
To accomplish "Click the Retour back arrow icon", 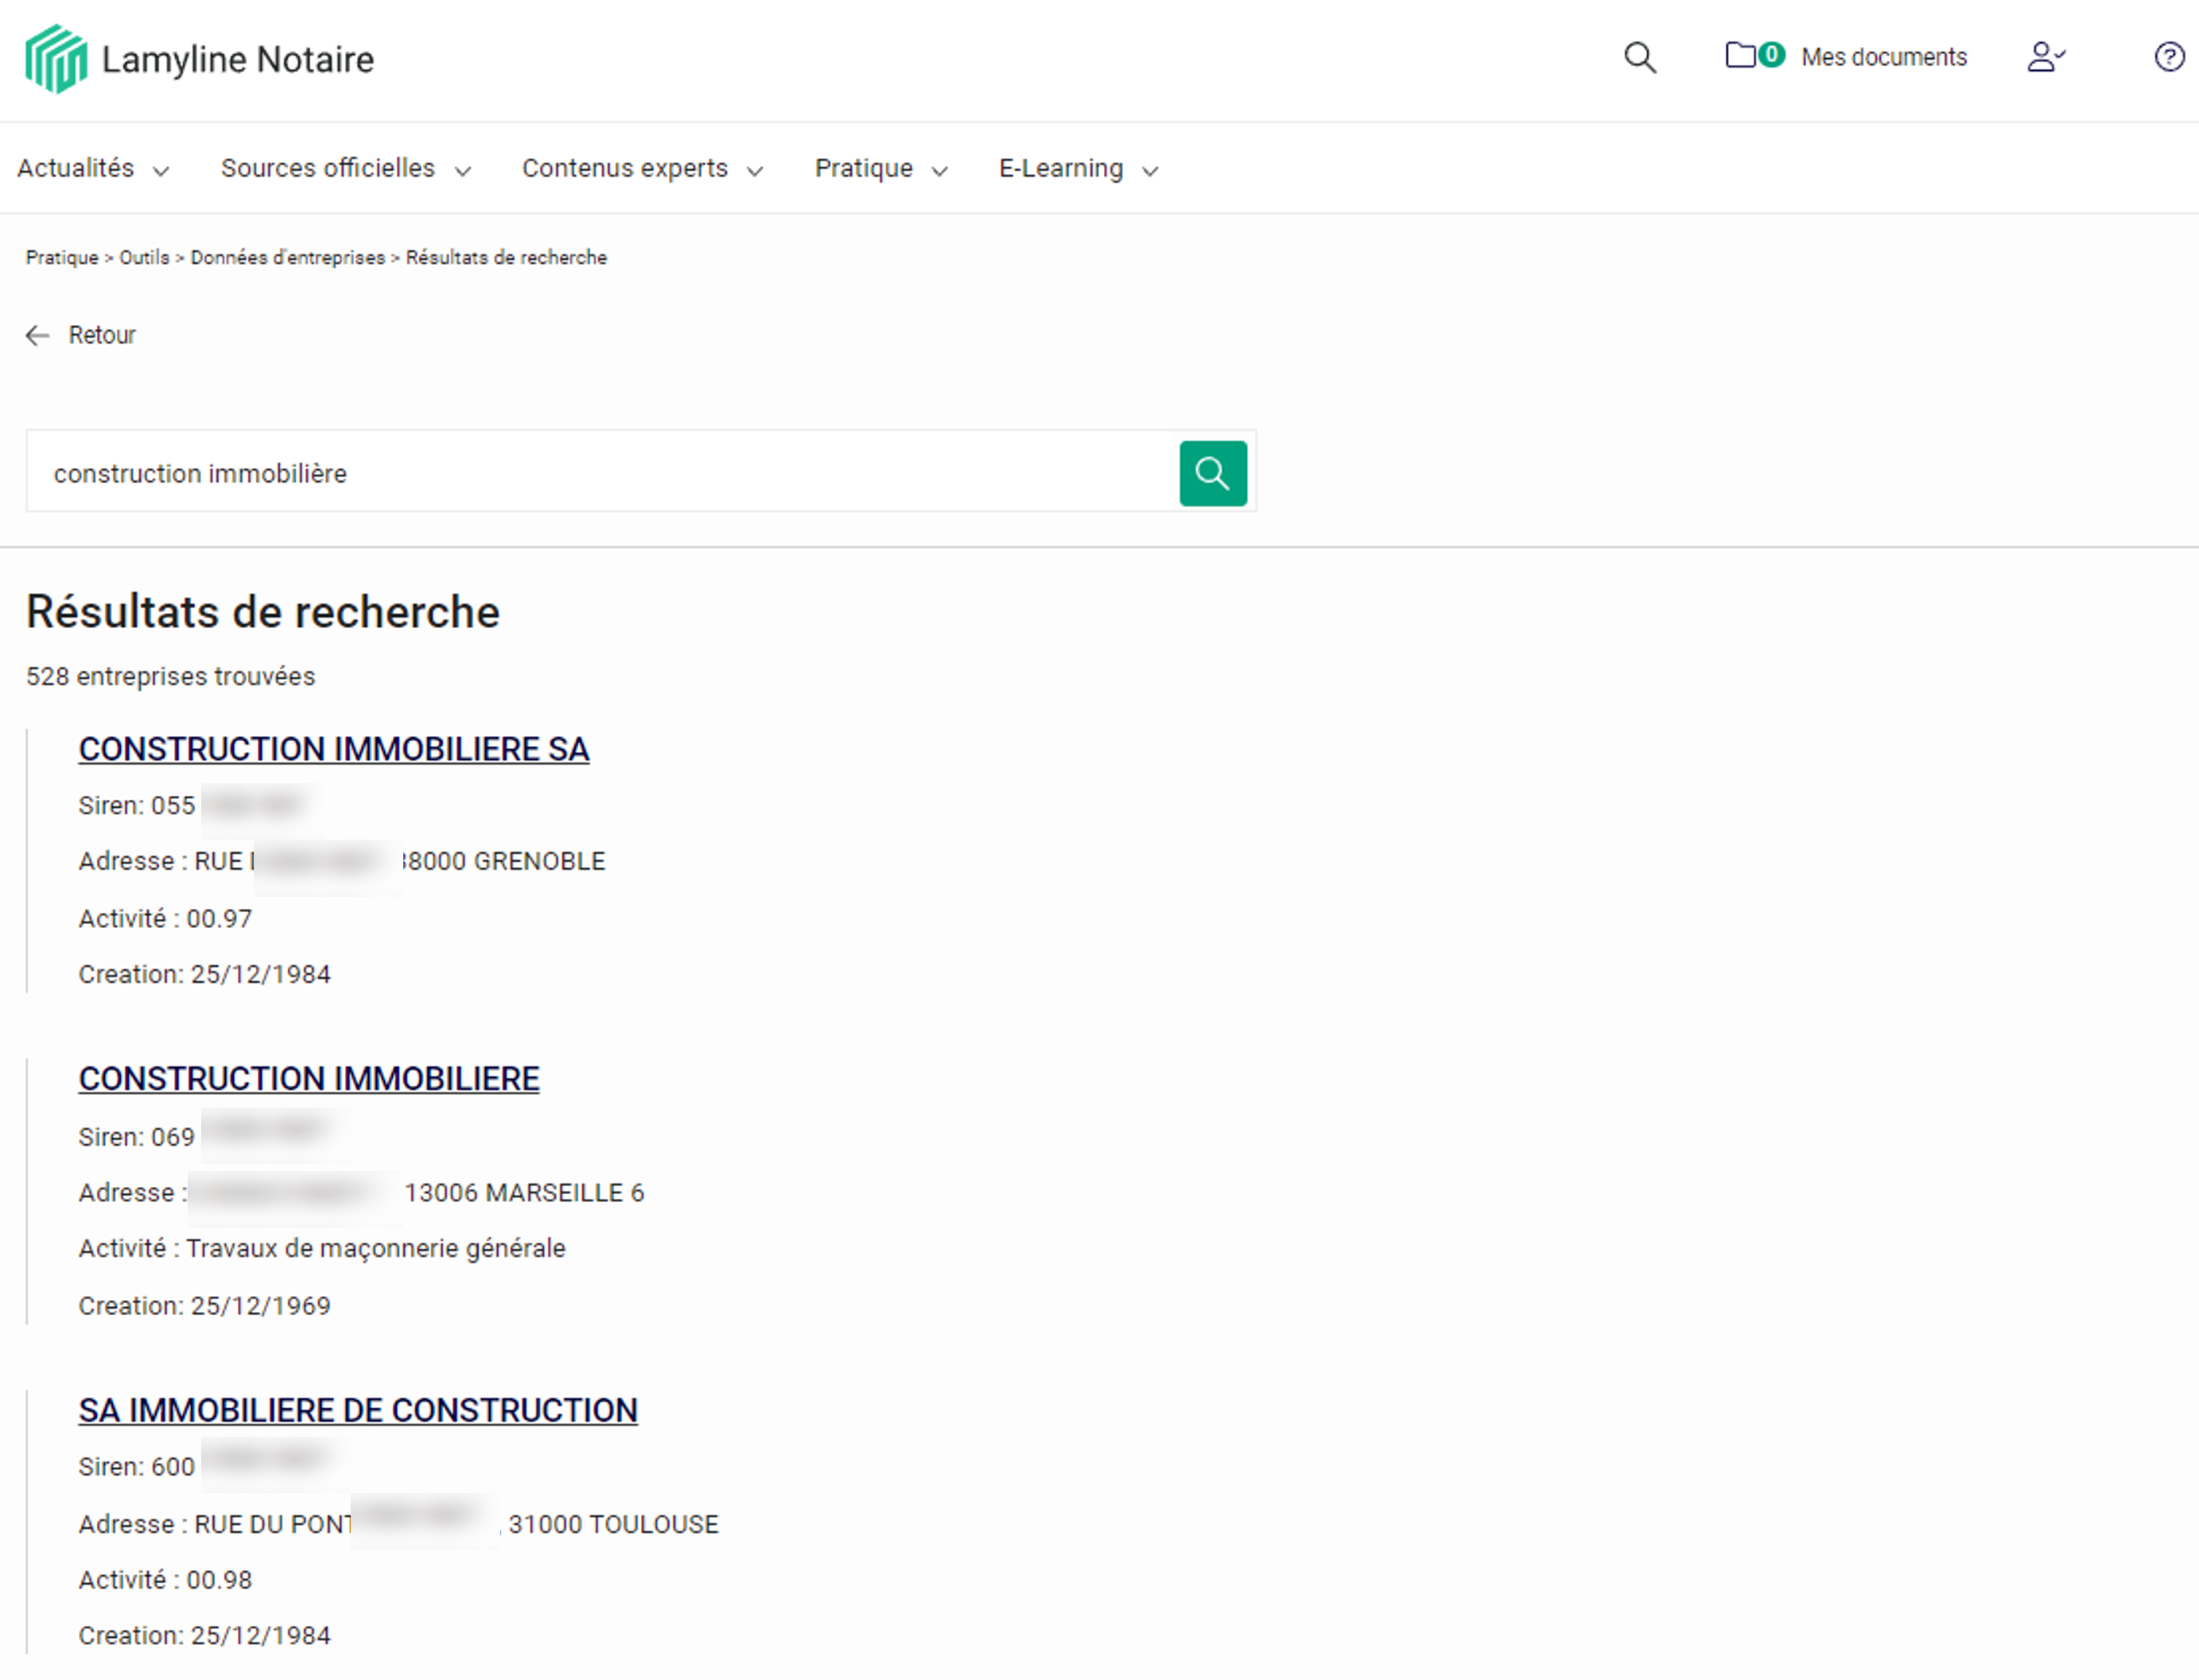I will [38, 335].
